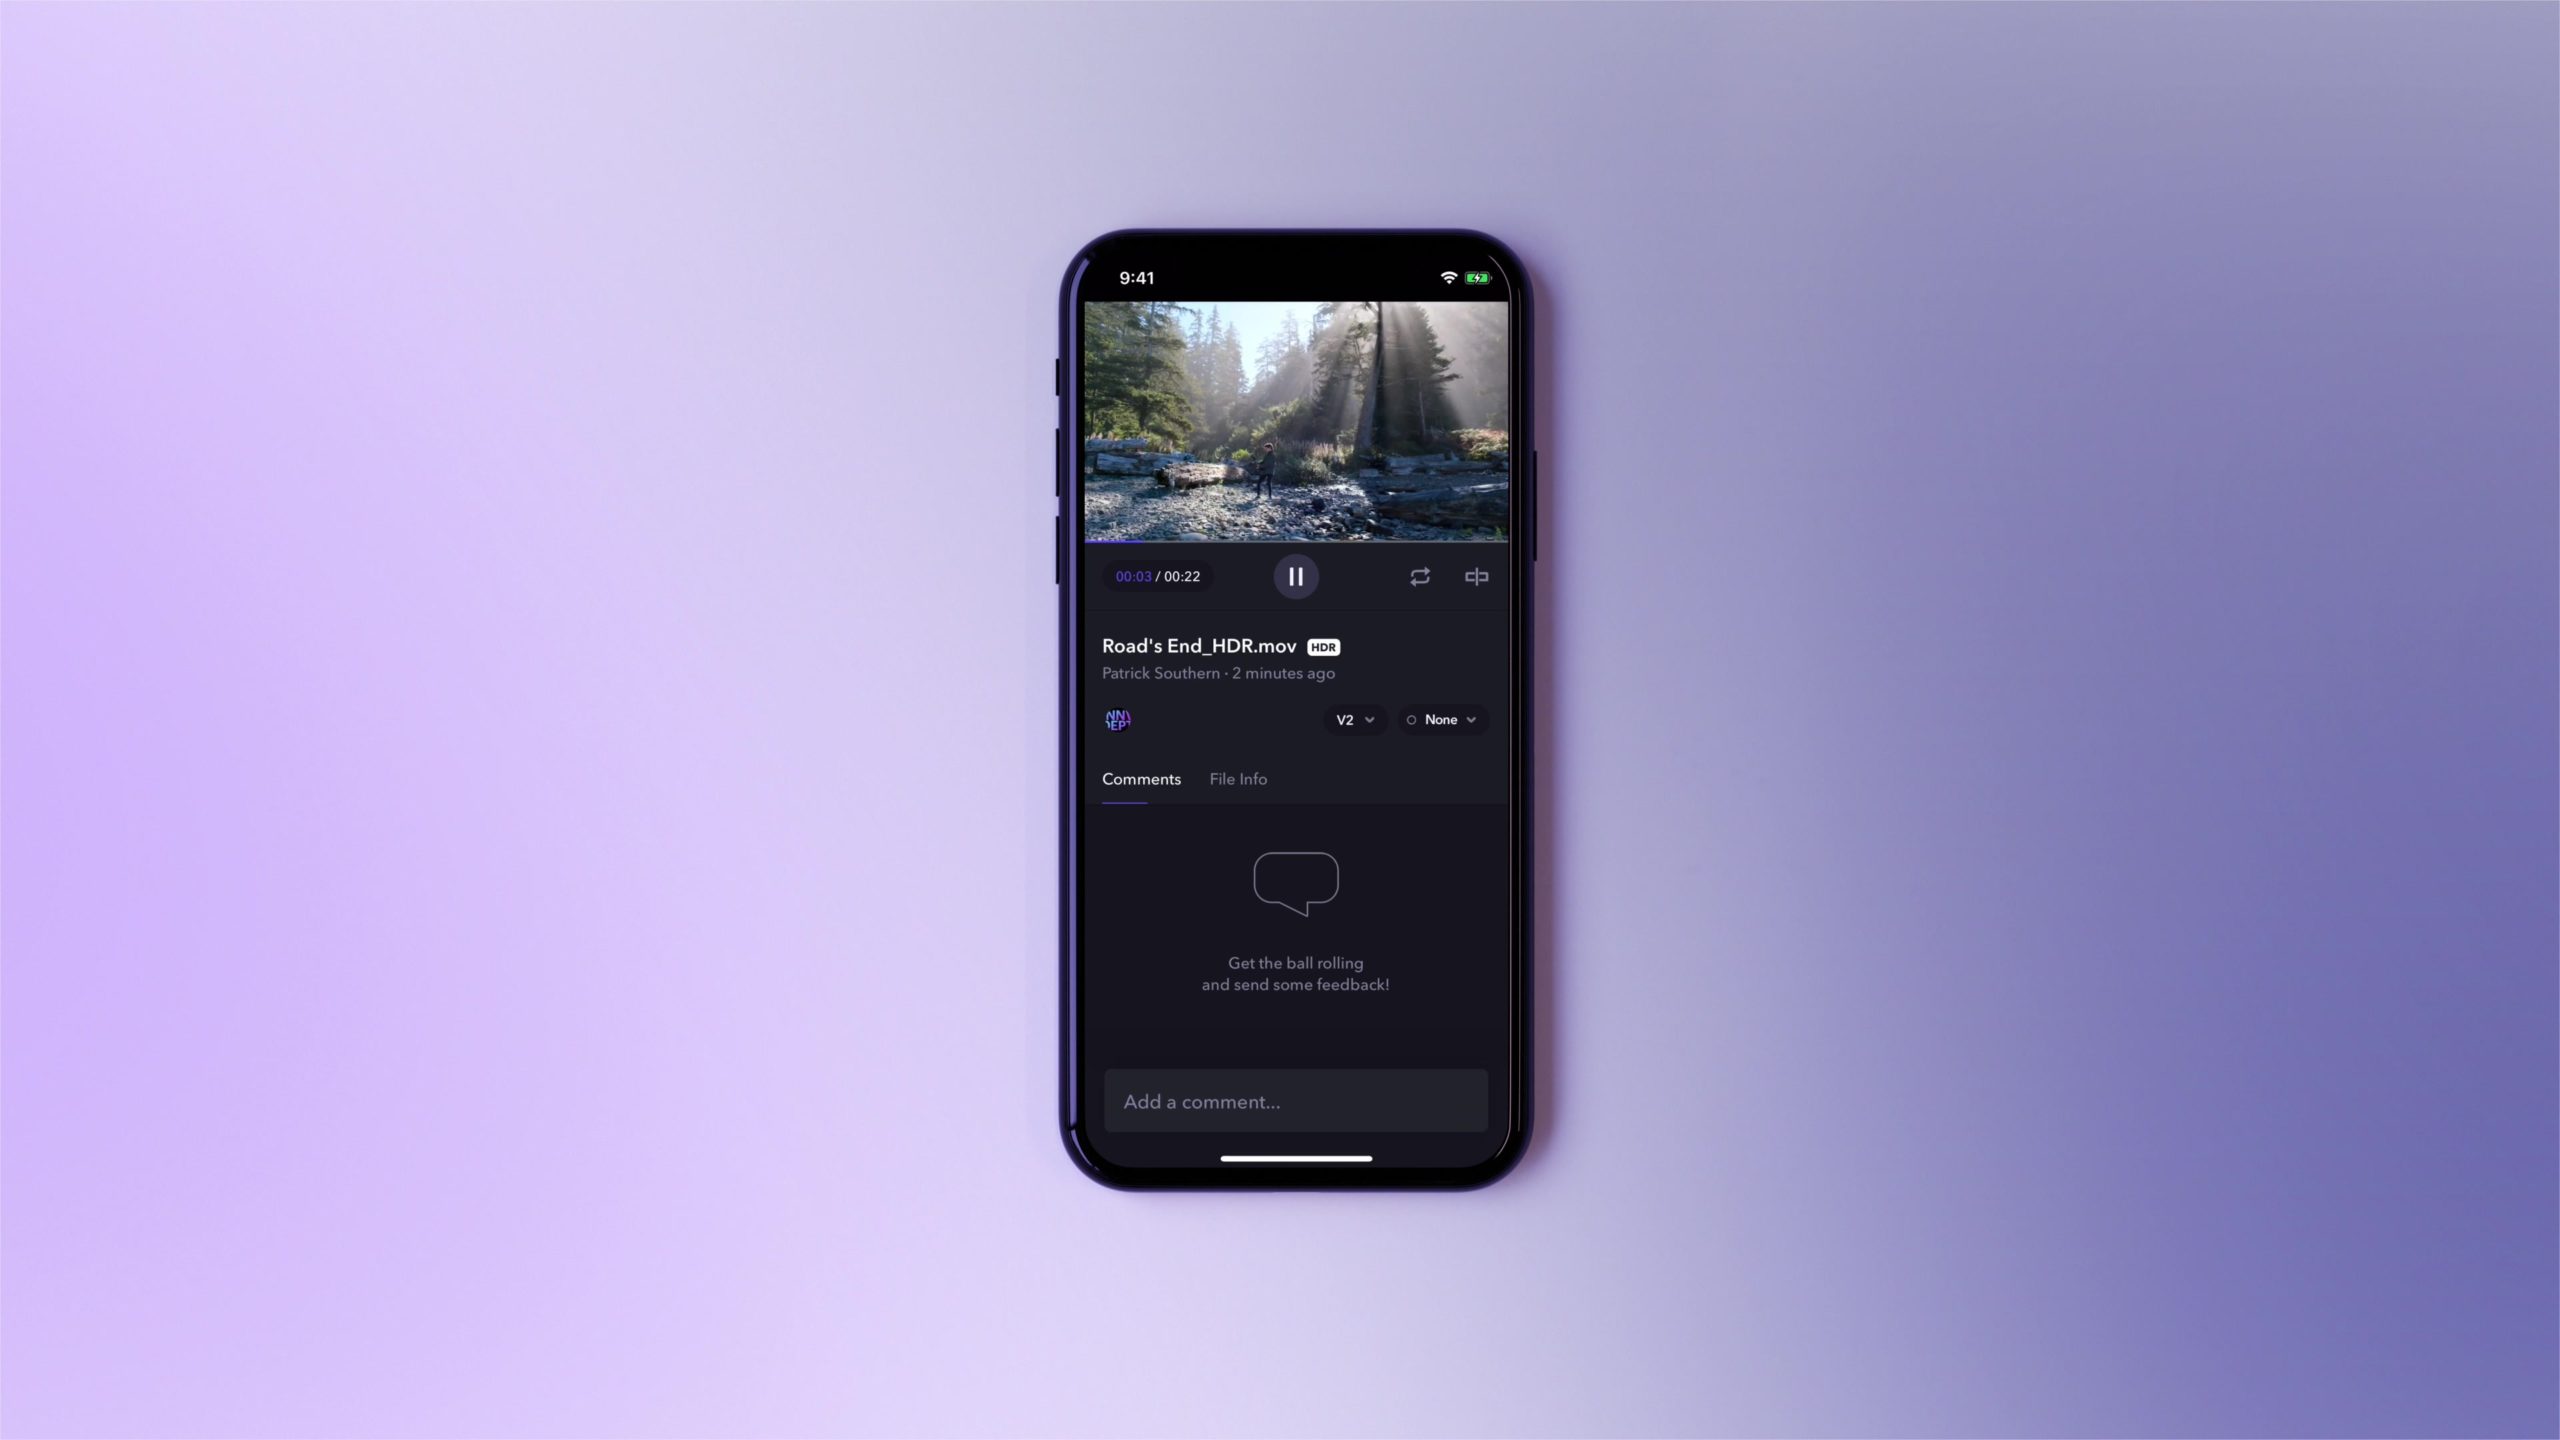
Task: Tap the pause button to stop playback
Action: click(x=1296, y=575)
